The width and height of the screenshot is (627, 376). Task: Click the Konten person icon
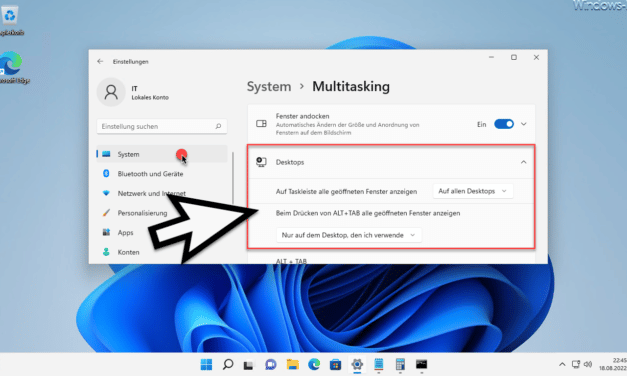coord(106,252)
